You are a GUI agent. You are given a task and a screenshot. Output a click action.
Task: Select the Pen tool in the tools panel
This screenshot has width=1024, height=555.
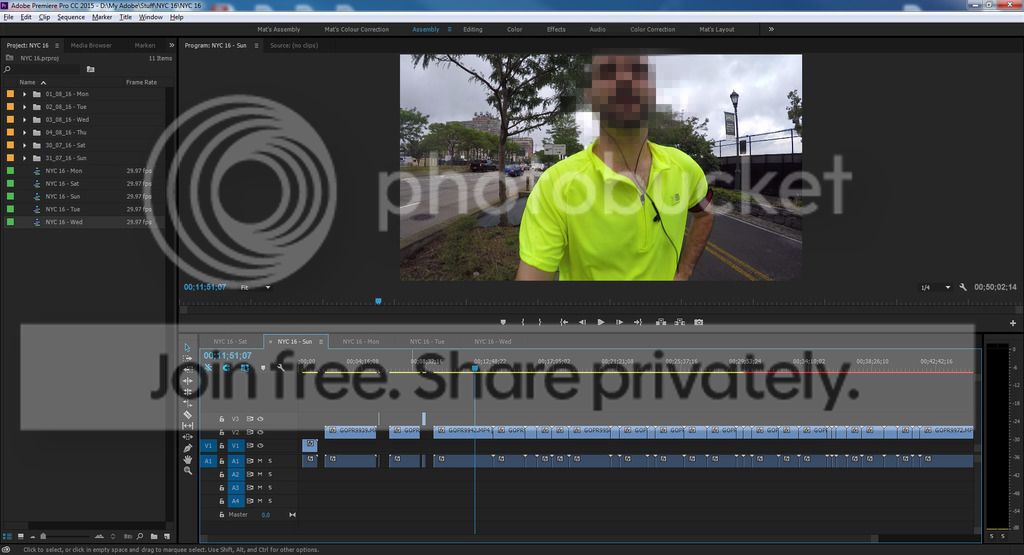pos(188,447)
